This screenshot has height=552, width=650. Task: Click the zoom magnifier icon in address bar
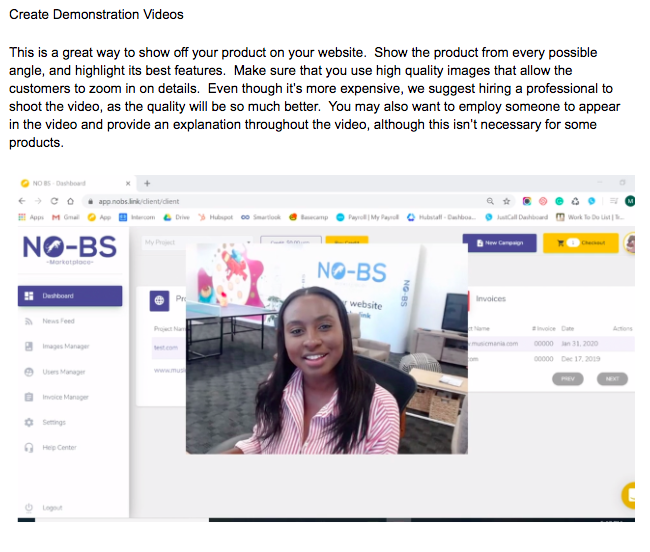tap(489, 201)
